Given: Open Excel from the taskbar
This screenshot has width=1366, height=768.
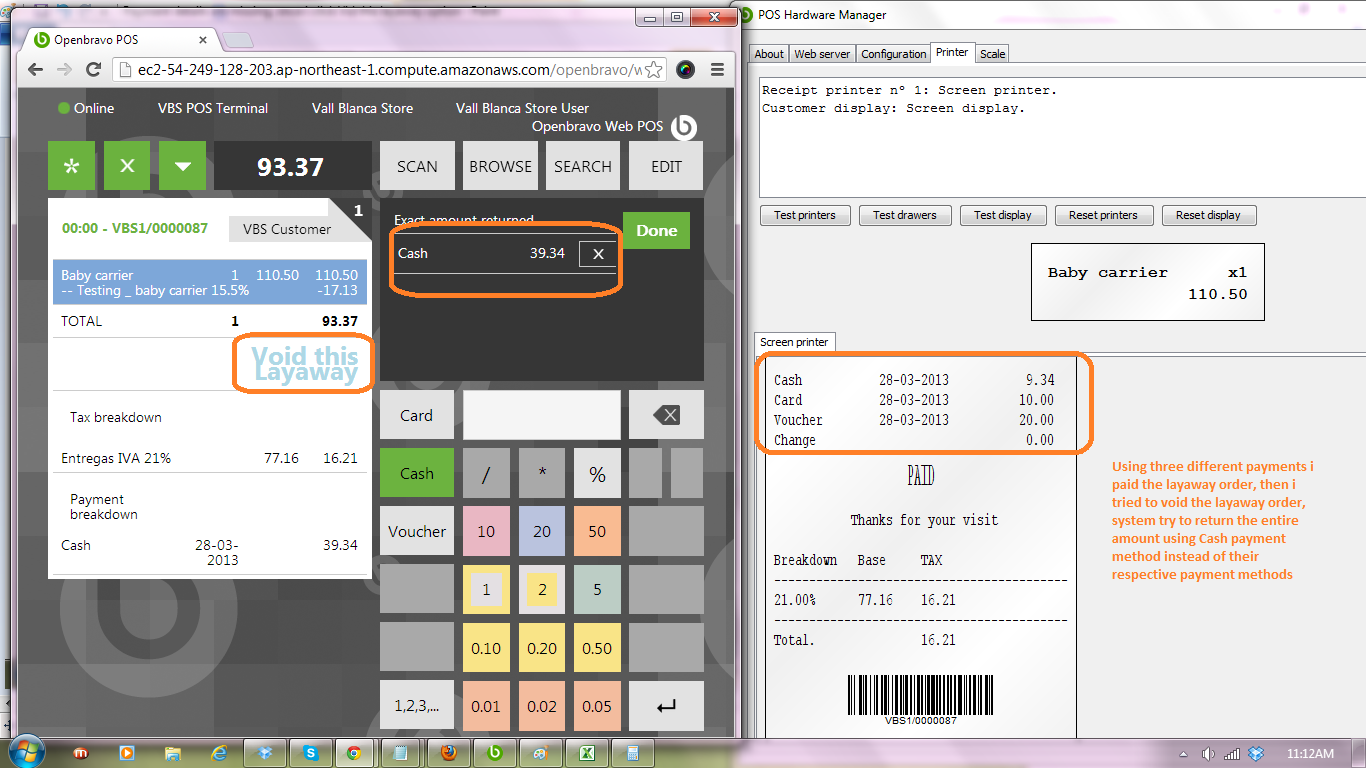Looking at the screenshot, I should point(588,753).
